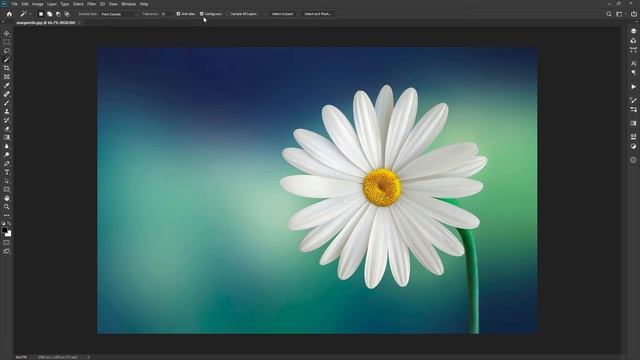Screen dimensions: 640x360
Task: Open the Layer menu
Action: pyautogui.click(x=51, y=4)
